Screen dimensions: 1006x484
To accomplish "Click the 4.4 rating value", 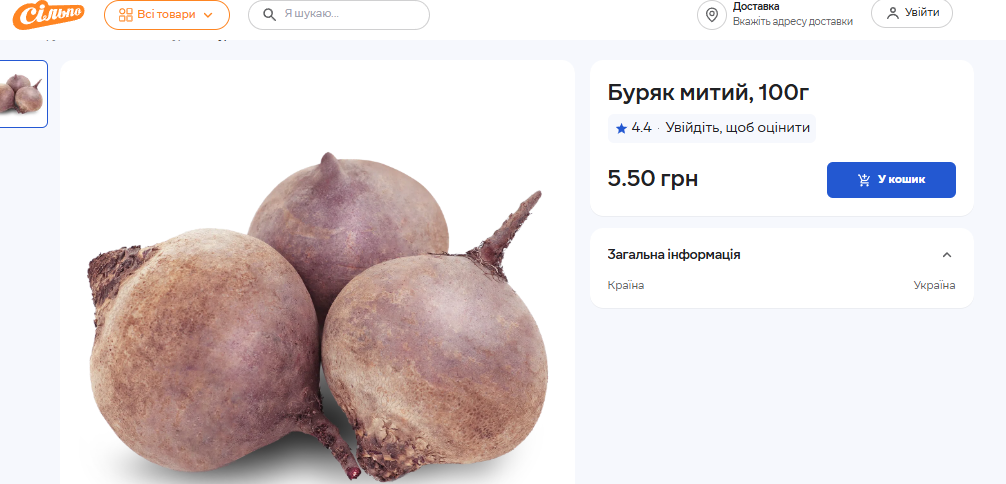I will [641, 128].
